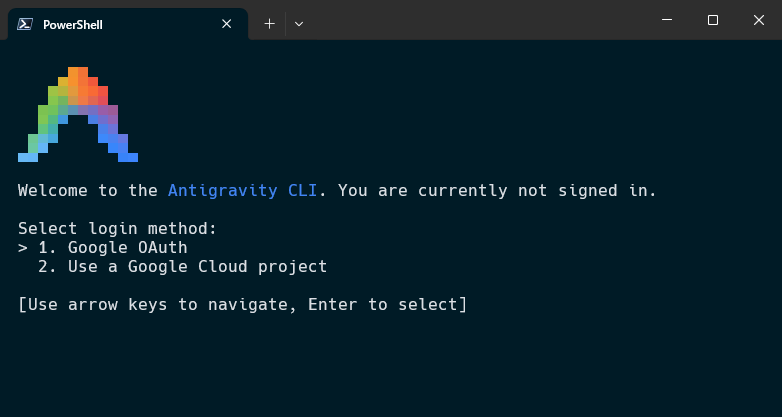Click the ">" selection marker before option 1
782x417 pixels.
(x=23, y=248)
